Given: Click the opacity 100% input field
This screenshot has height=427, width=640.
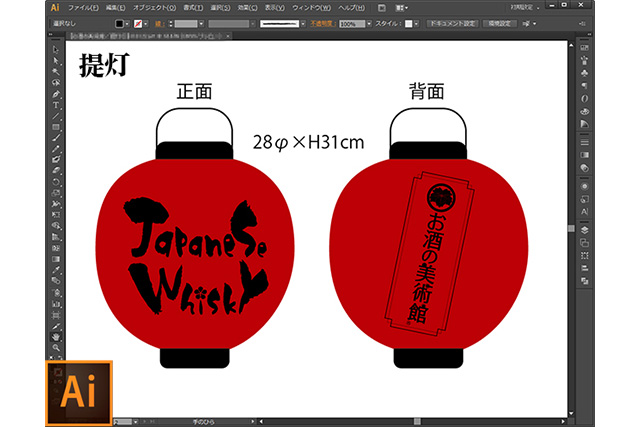Looking at the screenshot, I should coord(352,24).
